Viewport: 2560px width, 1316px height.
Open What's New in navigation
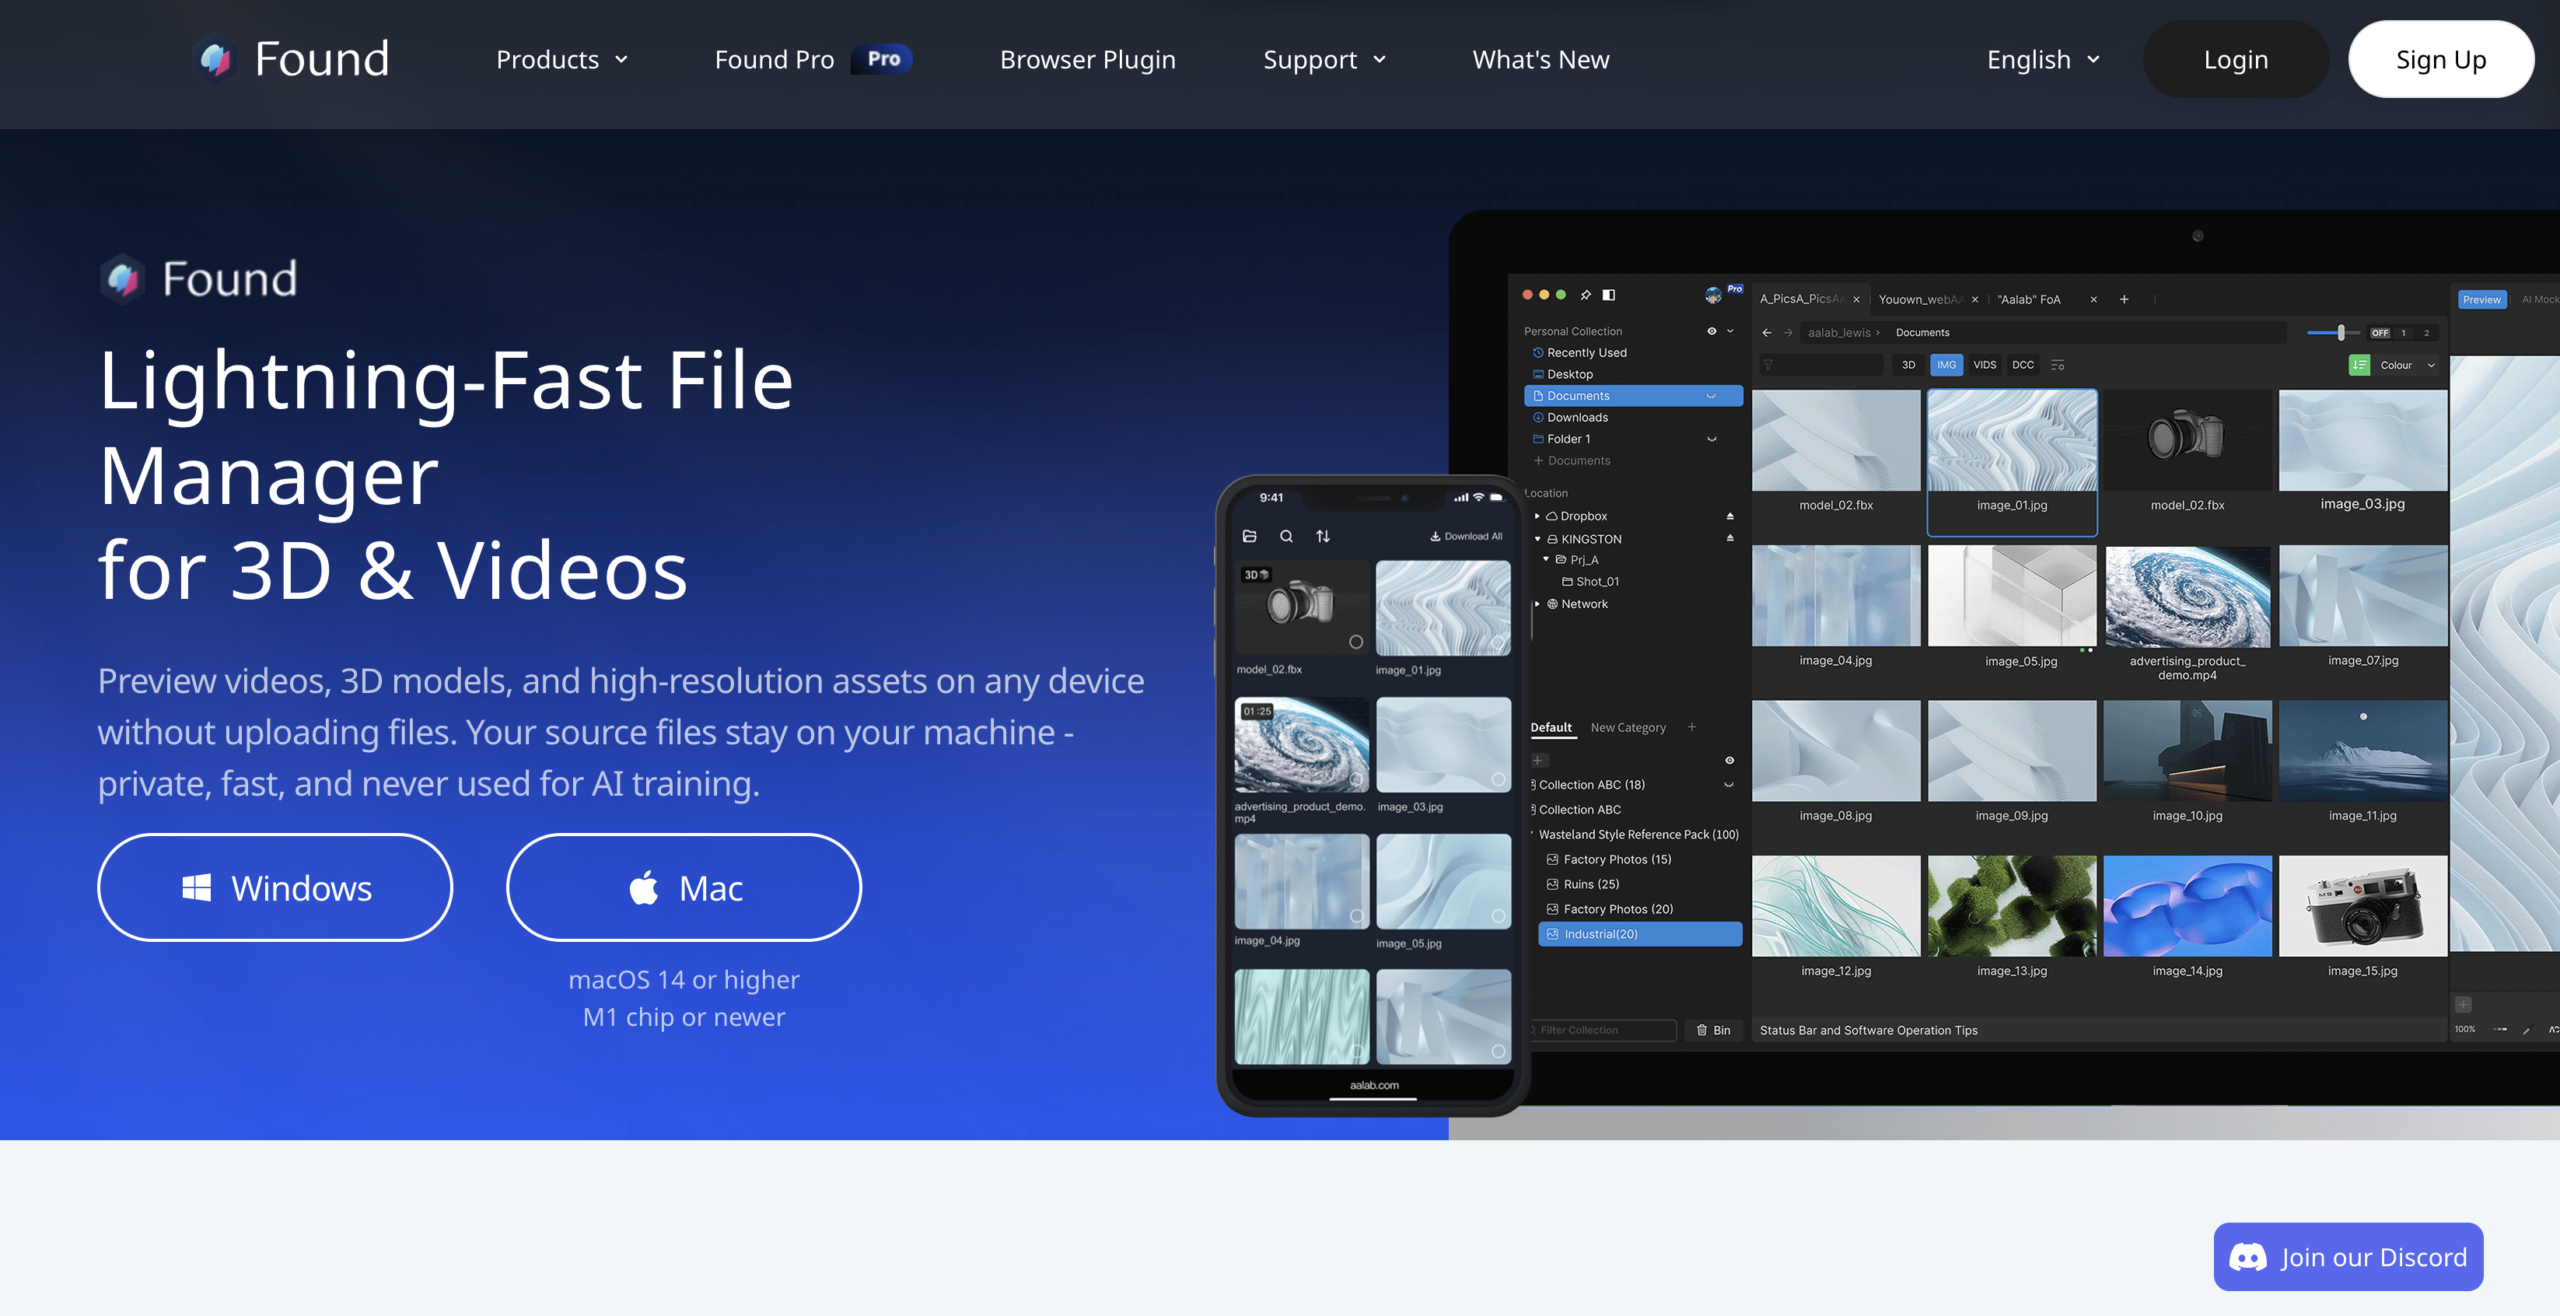pos(1540,60)
